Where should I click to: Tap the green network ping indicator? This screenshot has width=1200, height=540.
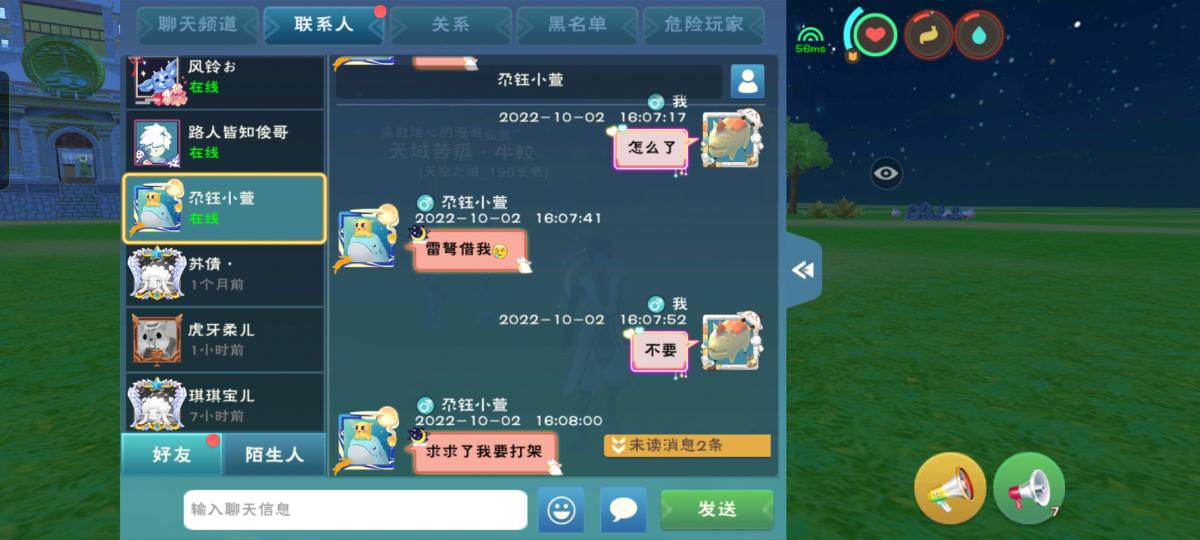tap(810, 40)
